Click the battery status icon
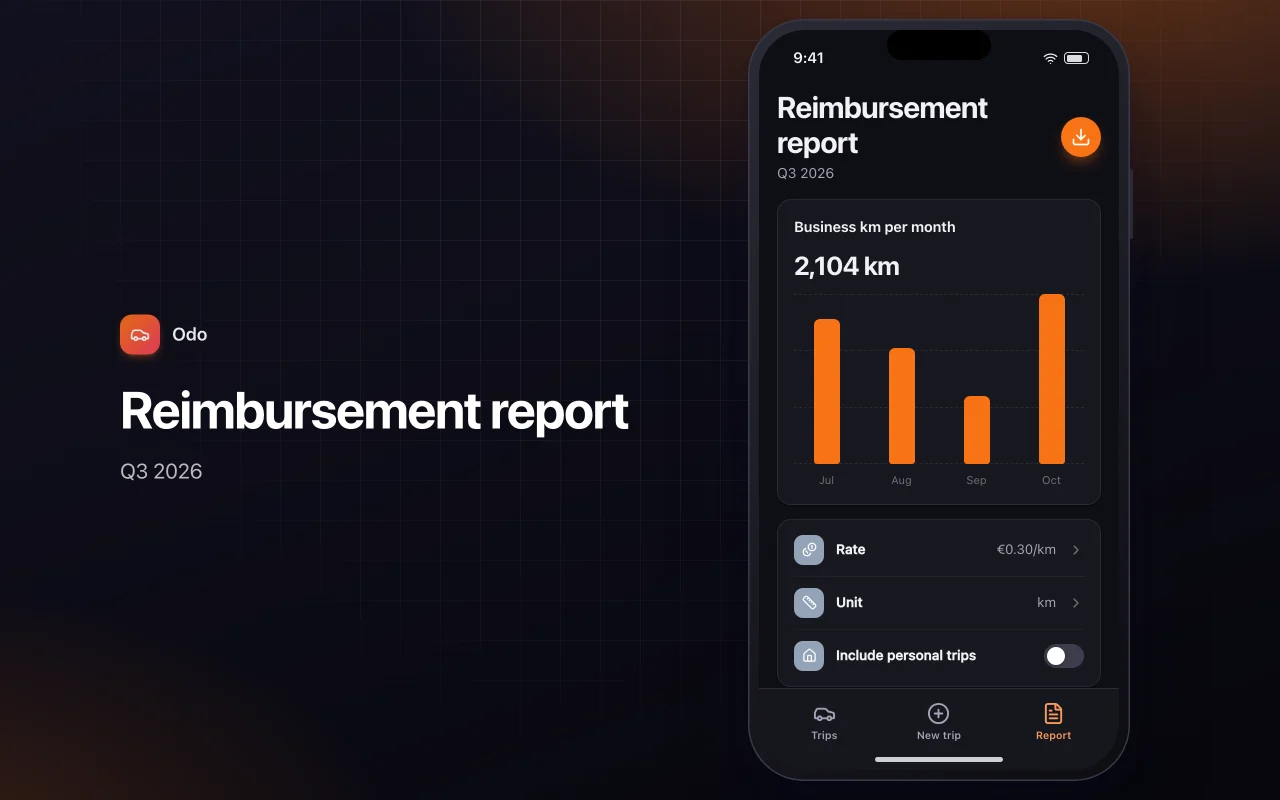The width and height of the screenshot is (1280, 800). tap(1077, 58)
